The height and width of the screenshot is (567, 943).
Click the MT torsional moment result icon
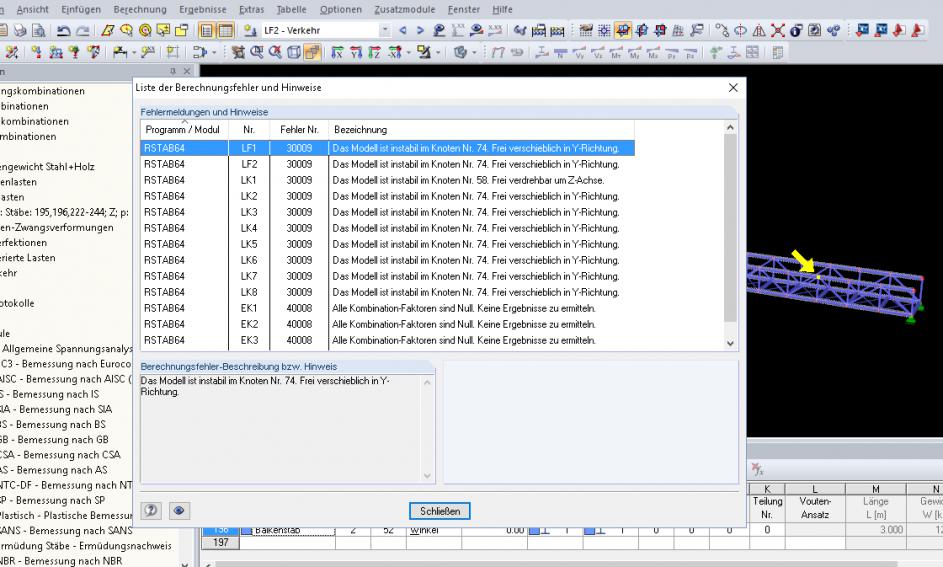616,53
